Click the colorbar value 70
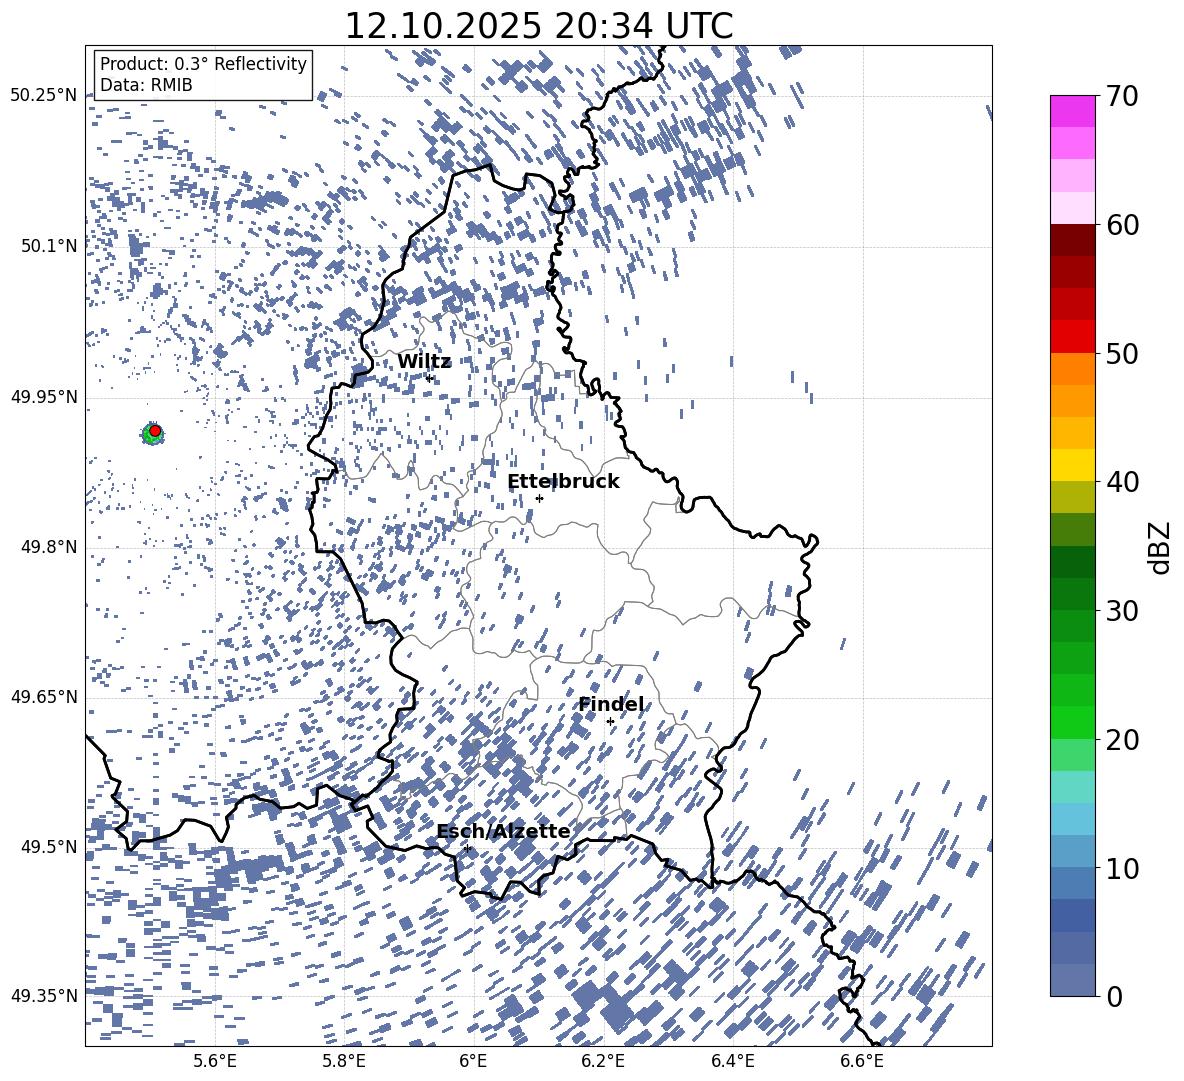Image resolution: width=1184 pixels, height=1081 pixels. 1123,96
